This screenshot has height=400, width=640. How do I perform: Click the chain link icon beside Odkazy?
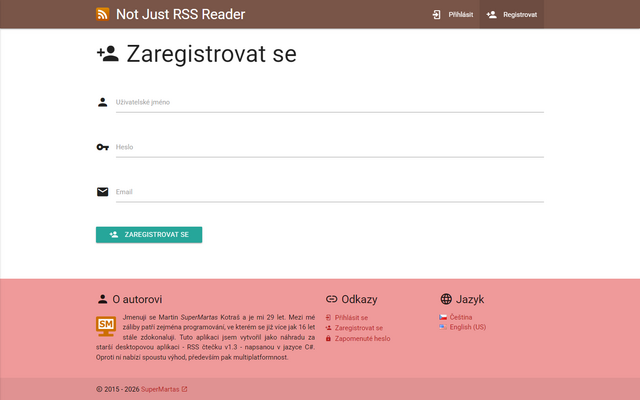point(331,299)
